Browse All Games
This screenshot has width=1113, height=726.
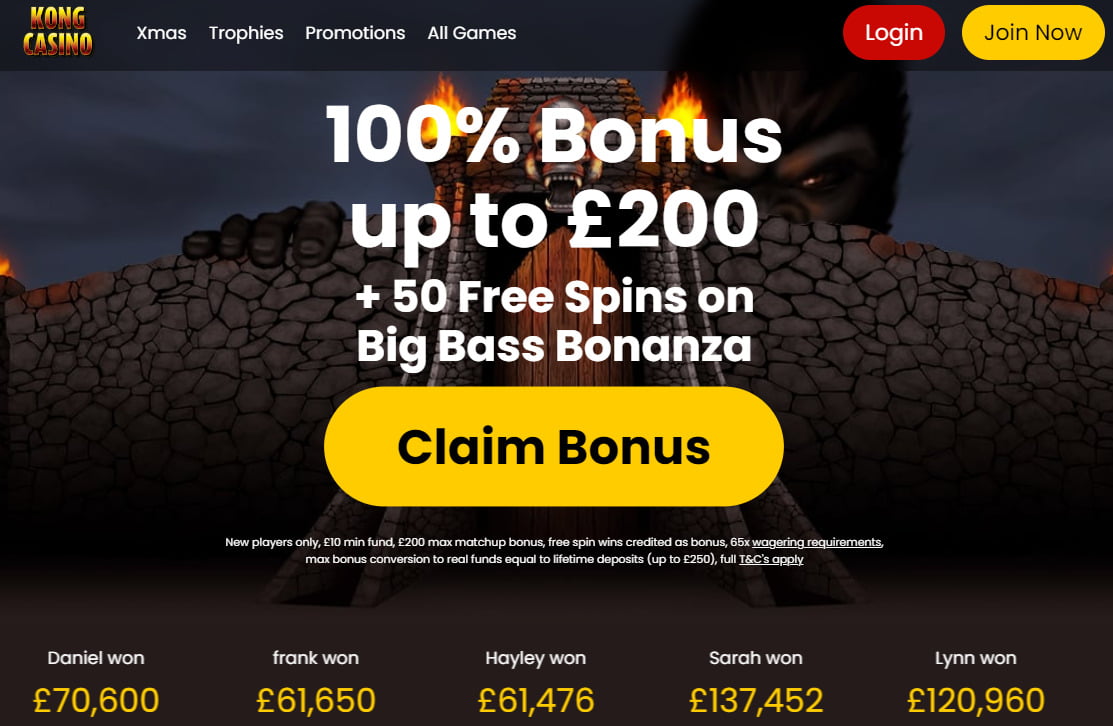471,33
